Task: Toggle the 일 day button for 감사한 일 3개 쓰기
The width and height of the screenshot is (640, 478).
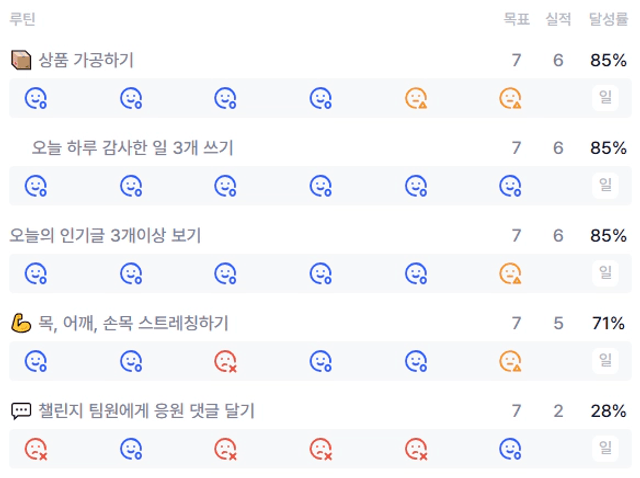Action: [605, 185]
